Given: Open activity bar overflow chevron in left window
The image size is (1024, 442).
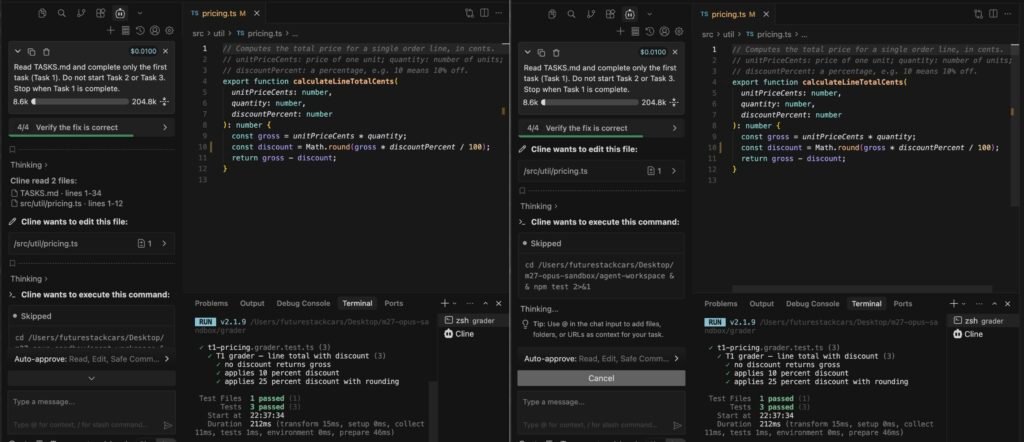Looking at the screenshot, I should [140, 13].
